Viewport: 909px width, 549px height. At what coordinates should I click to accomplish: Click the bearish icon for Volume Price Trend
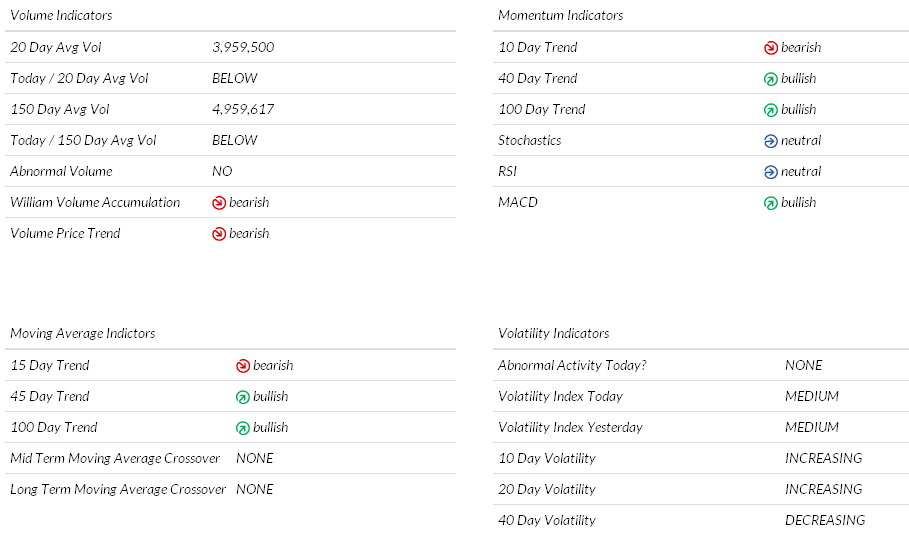[219, 234]
